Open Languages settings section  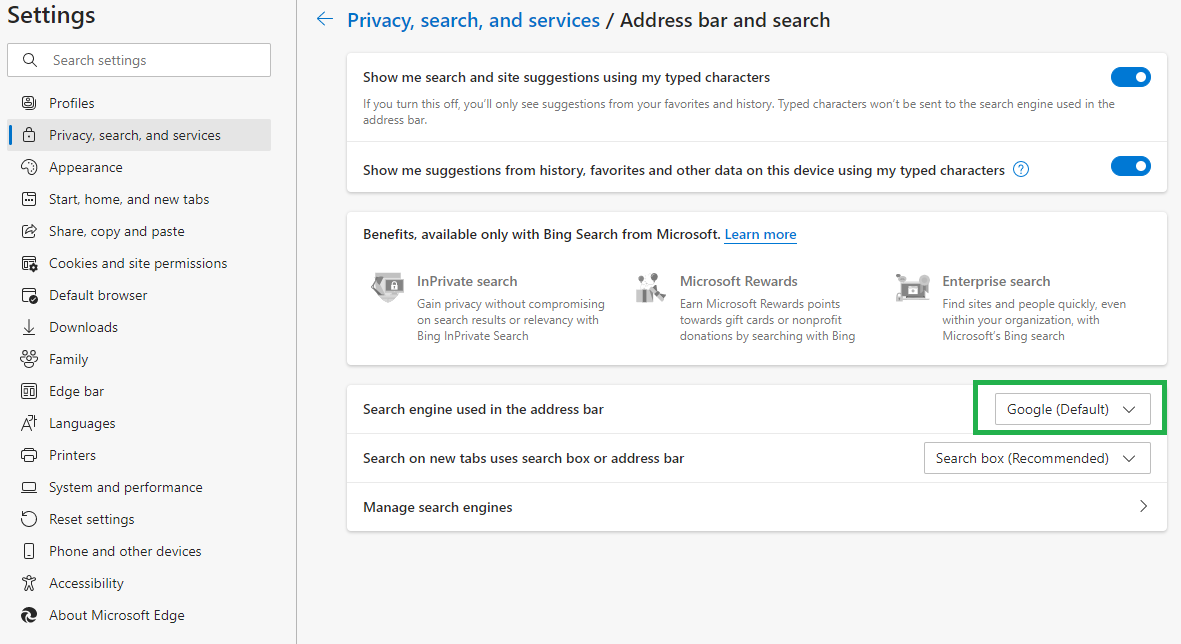click(x=139, y=423)
